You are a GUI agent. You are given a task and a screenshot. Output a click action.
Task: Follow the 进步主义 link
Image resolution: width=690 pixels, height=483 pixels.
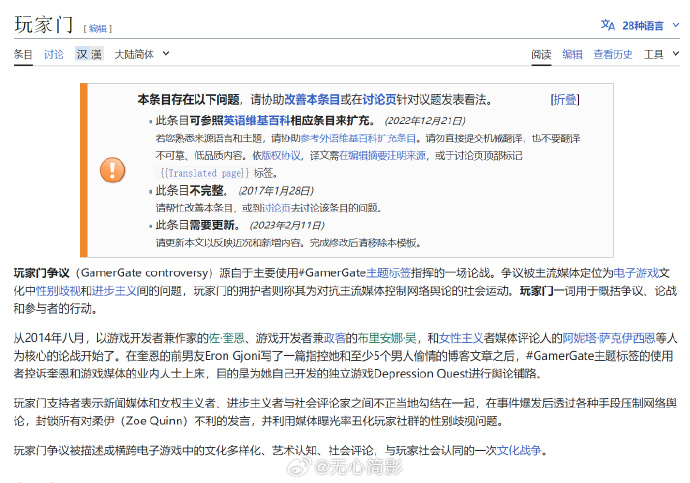114,291
